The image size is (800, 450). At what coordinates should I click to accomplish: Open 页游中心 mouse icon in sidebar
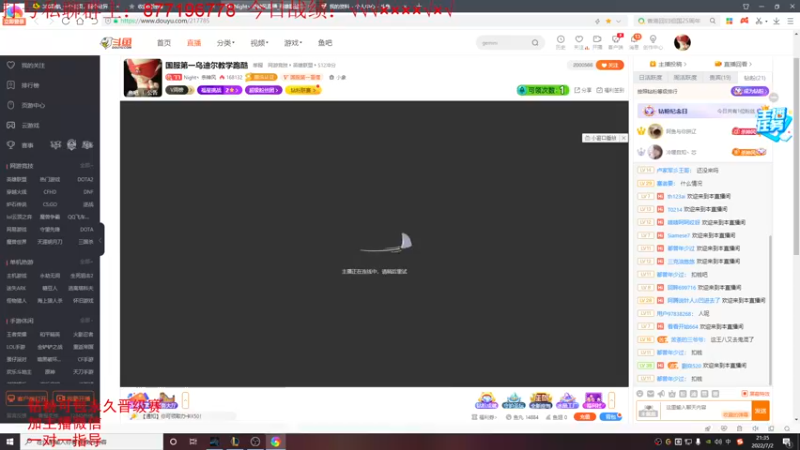11,105
